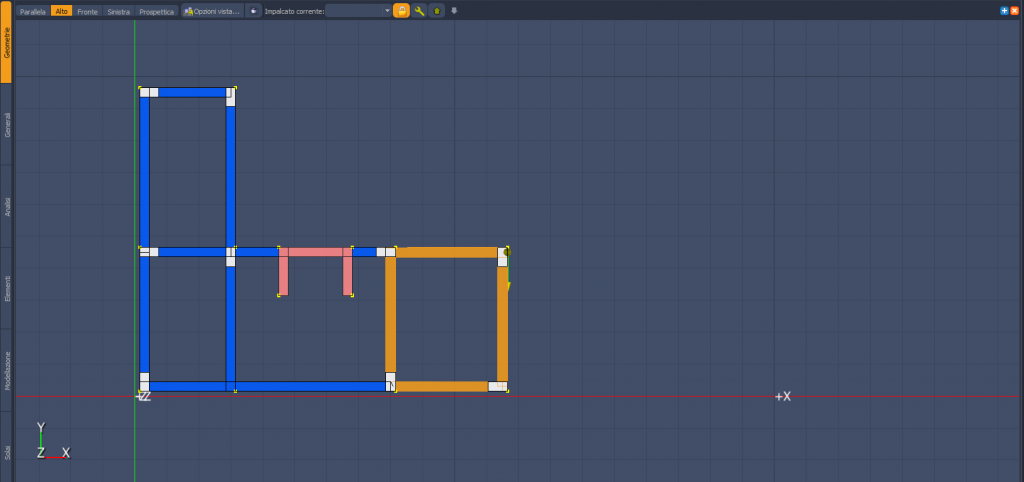
Task: Select the right pink vertical wall stub
Action: 347,276
